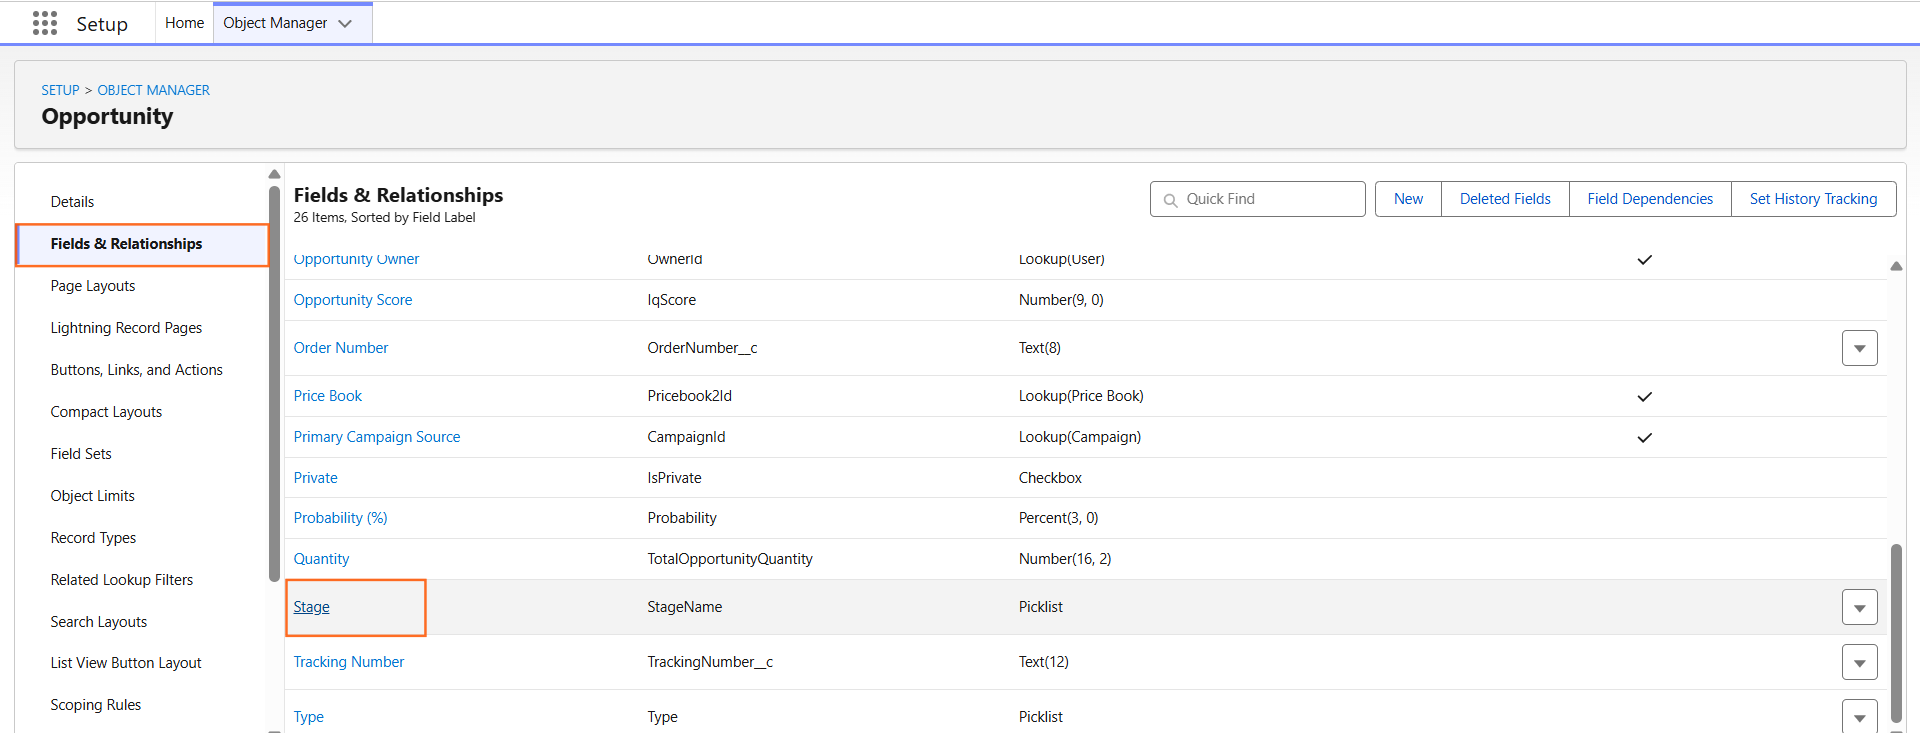Open the Primary Campaign Source field

pyautogui.click(x=377, y=437)
